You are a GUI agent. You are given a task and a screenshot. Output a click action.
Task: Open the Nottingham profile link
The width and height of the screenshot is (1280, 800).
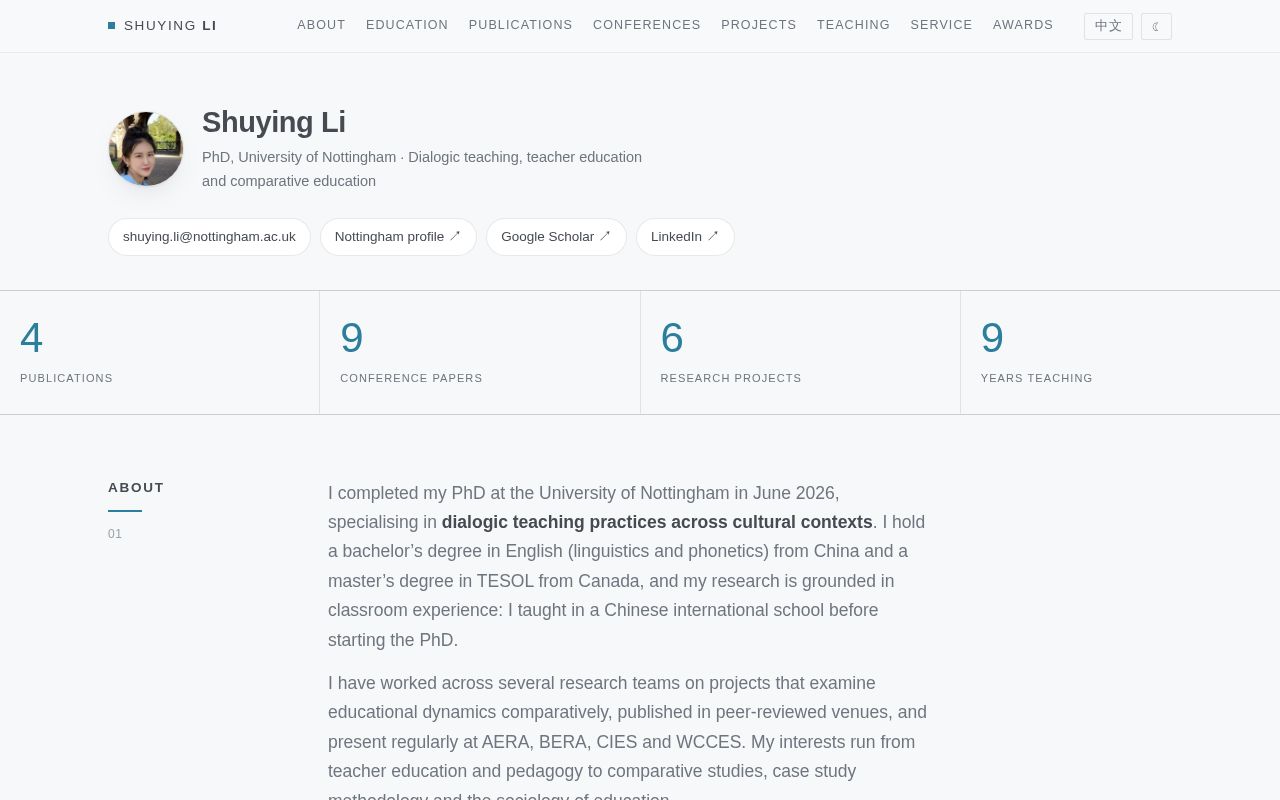click(x=398, y=237)
